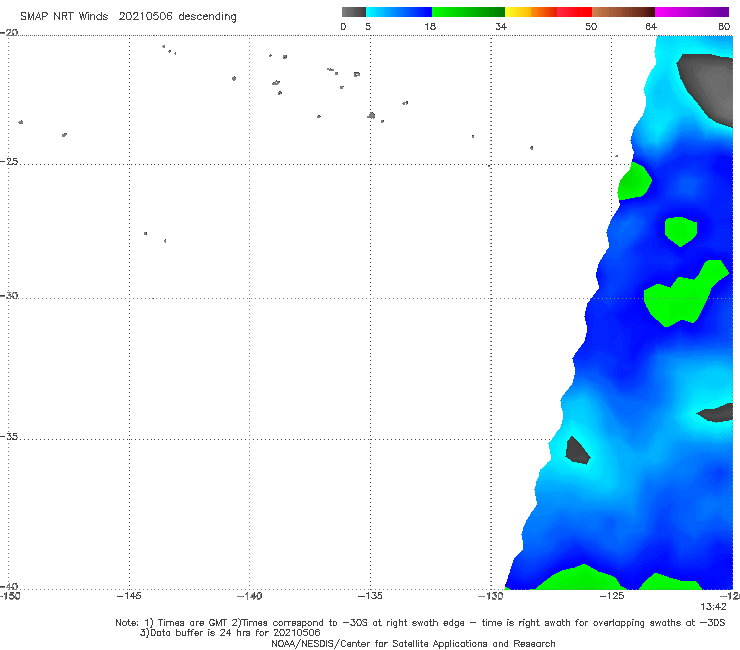The image size is (740, 650).
Task: Click the longitude label '-125'
Action: 612,596
